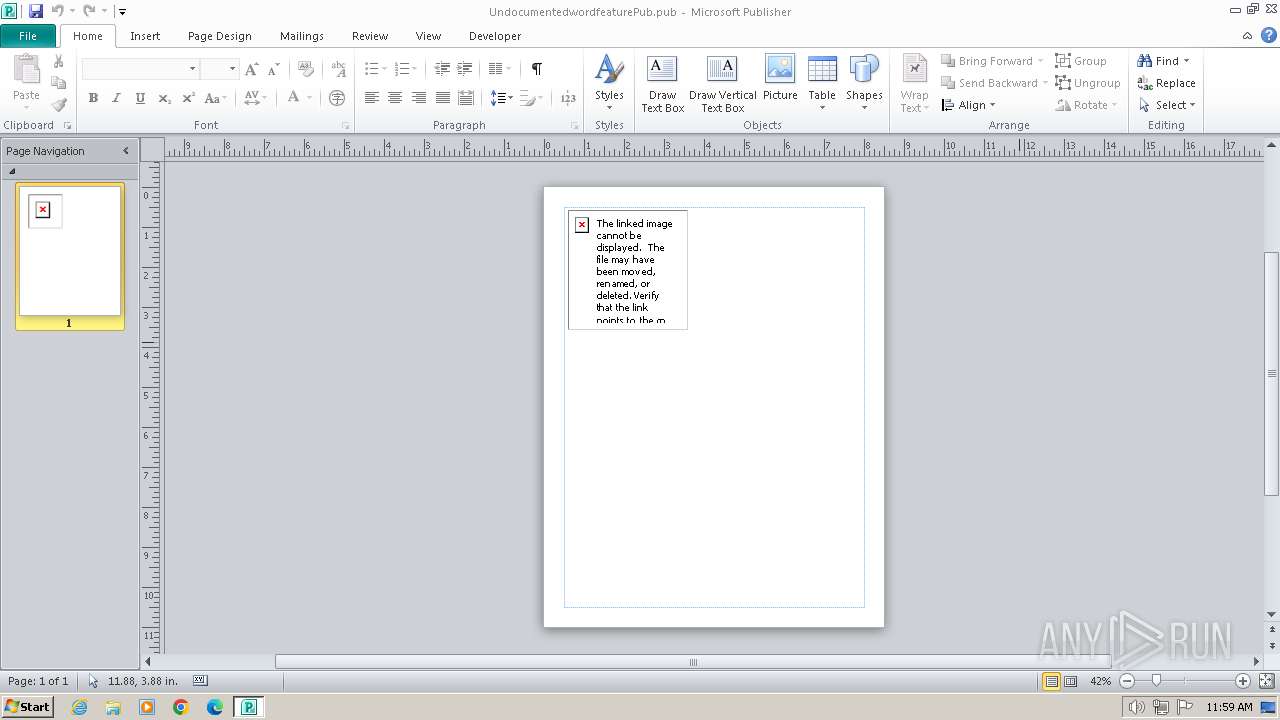Screen dimensions: 1280x720
Task: Click the Format Painter brush icon
Action: (59, 105)
